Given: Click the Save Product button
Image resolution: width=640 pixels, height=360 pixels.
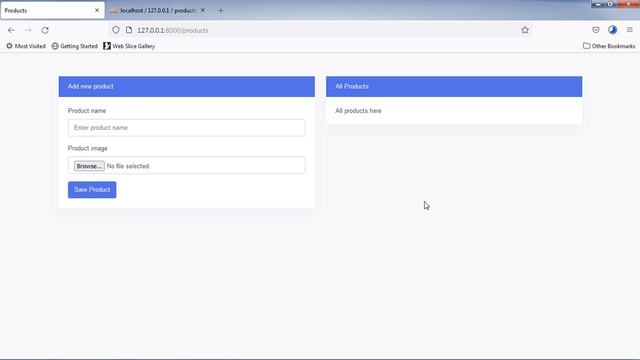Looking at the screenshot, I should (x=92, y=190).
